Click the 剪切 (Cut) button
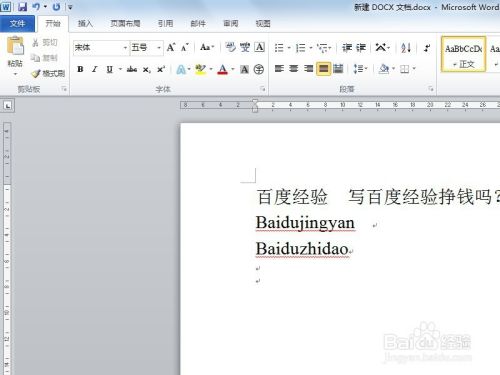Image resolution: width=500 pixels, height=375 pixels. pos(45,42)
